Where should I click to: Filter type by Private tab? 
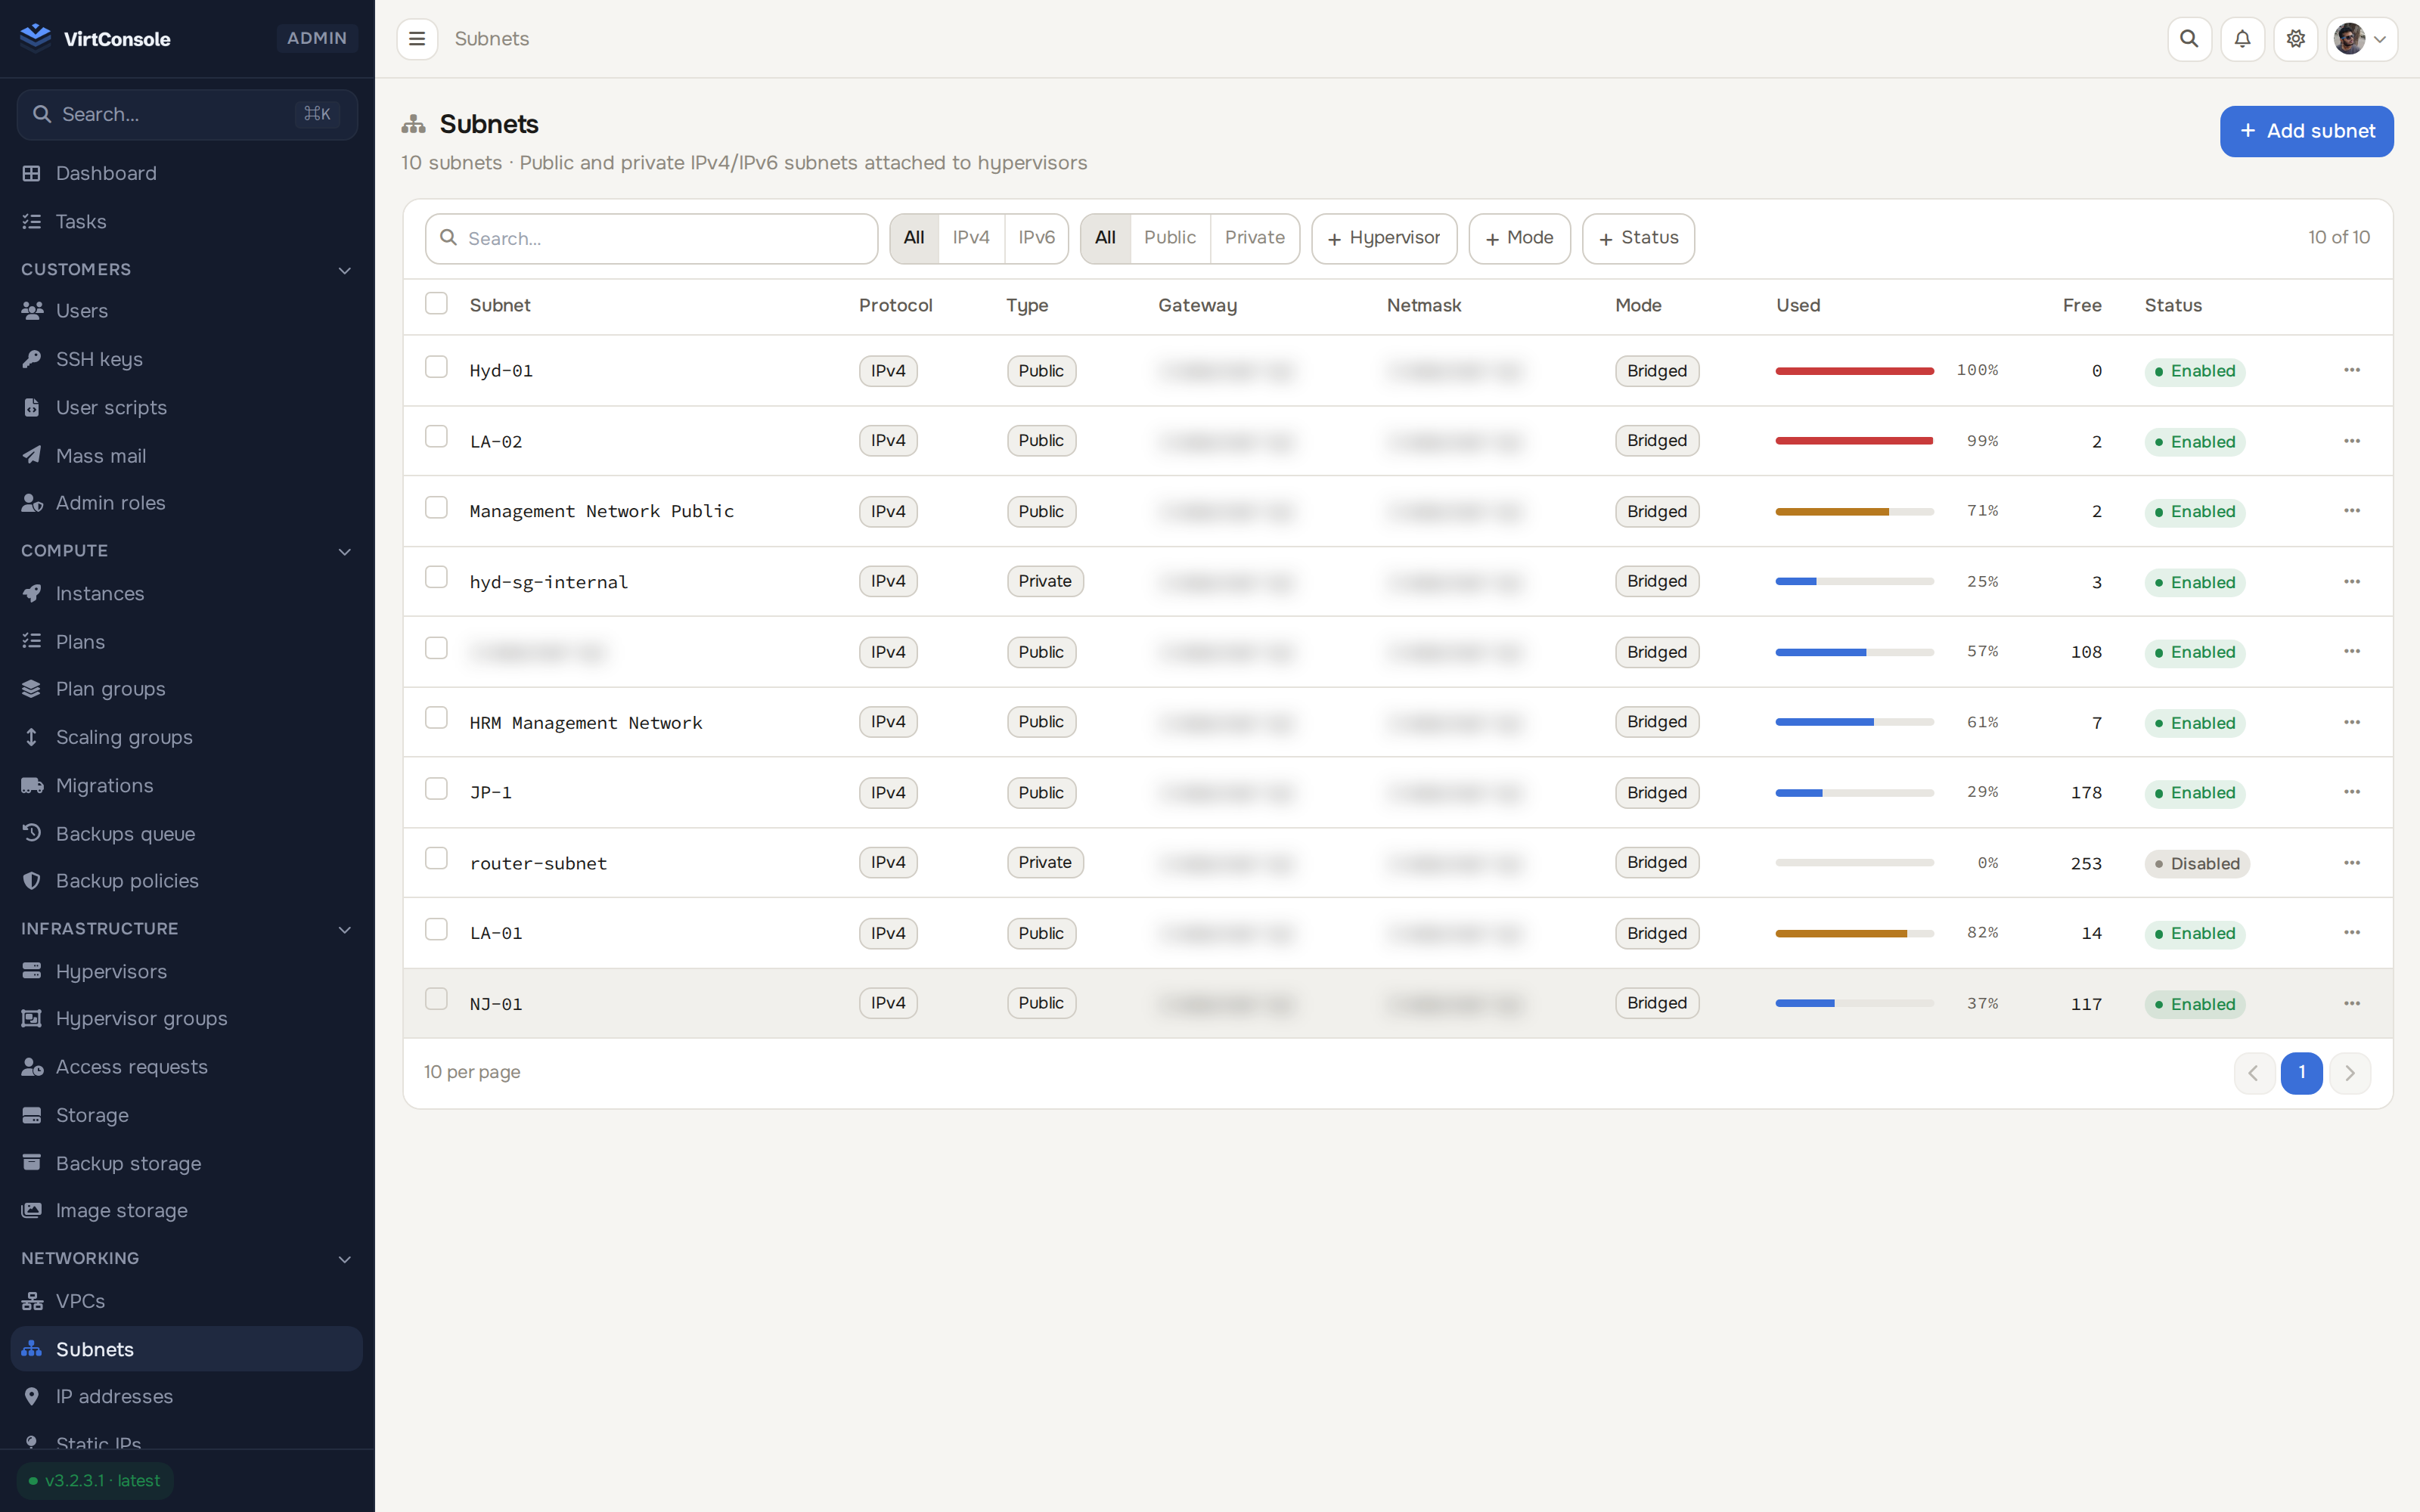click(x=1254, y=238)
